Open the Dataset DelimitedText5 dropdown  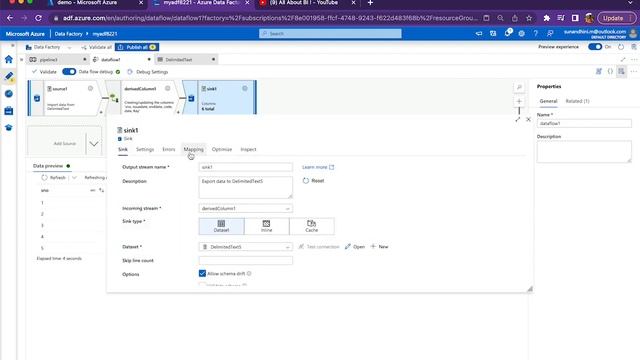(245, 247)
